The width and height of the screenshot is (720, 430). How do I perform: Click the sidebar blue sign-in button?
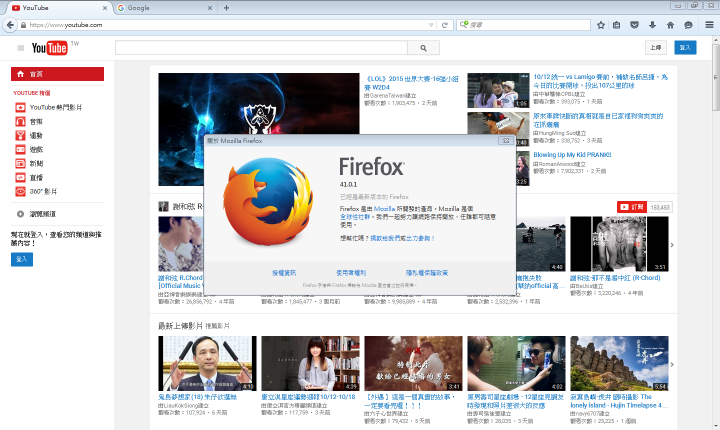22,260
